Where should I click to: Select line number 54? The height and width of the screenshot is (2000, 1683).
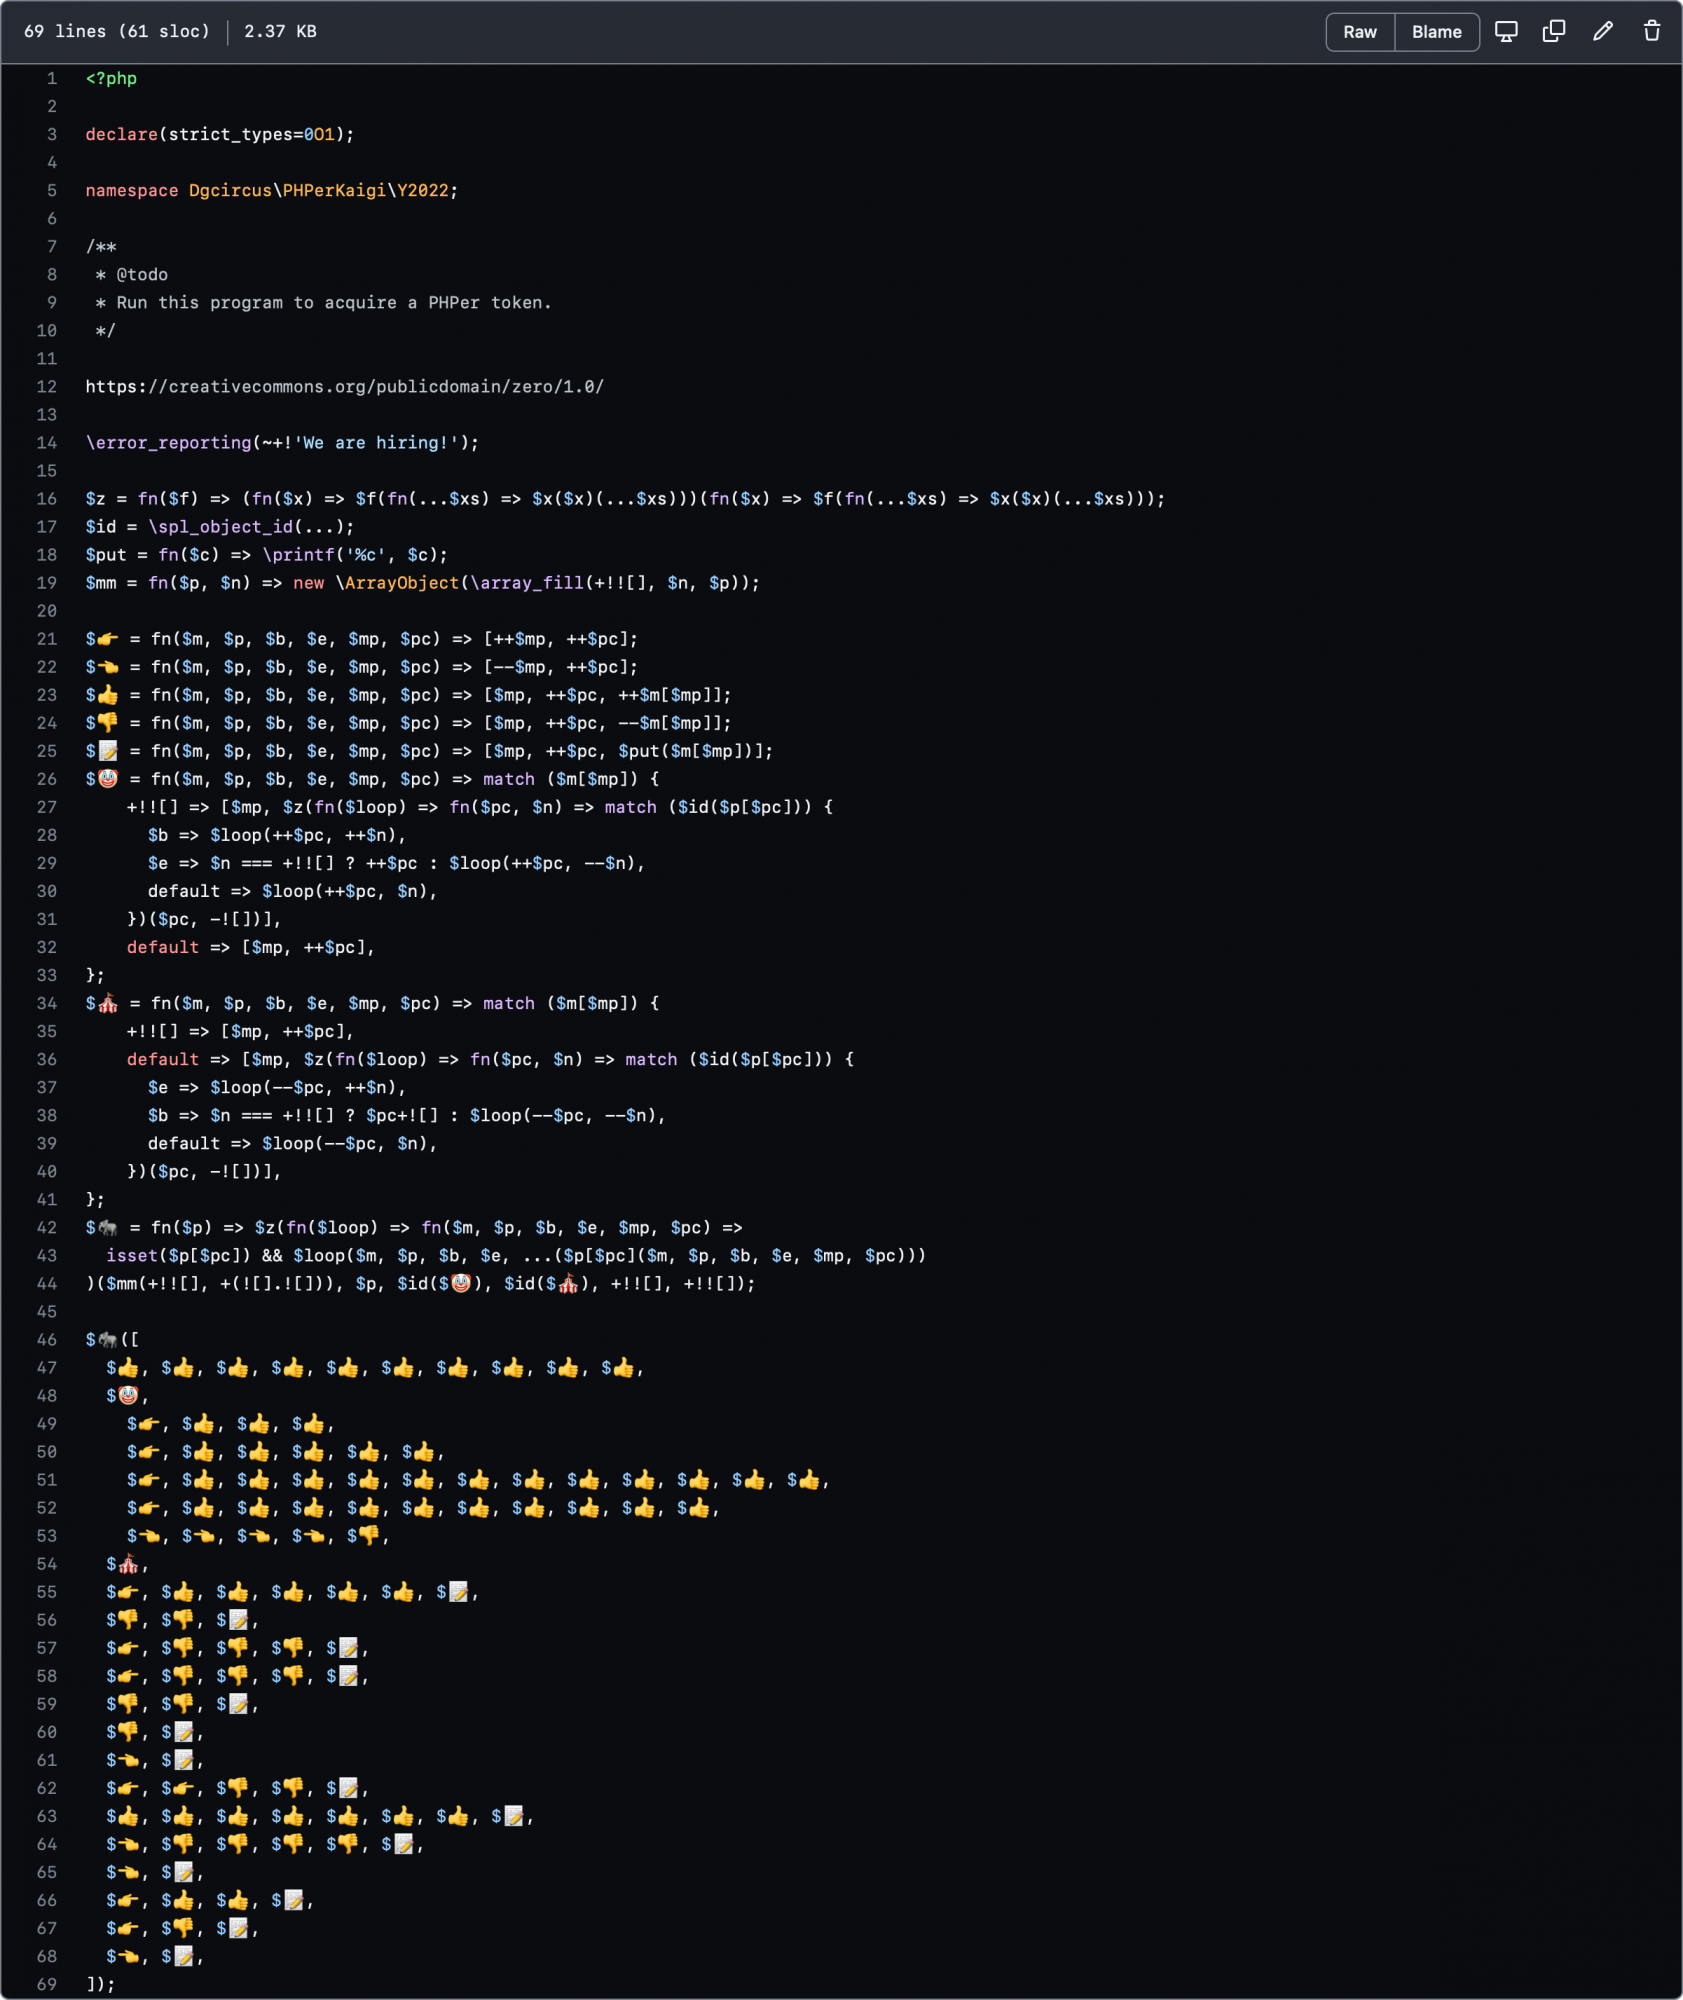pyautogui.click(x=47, y=1563)
